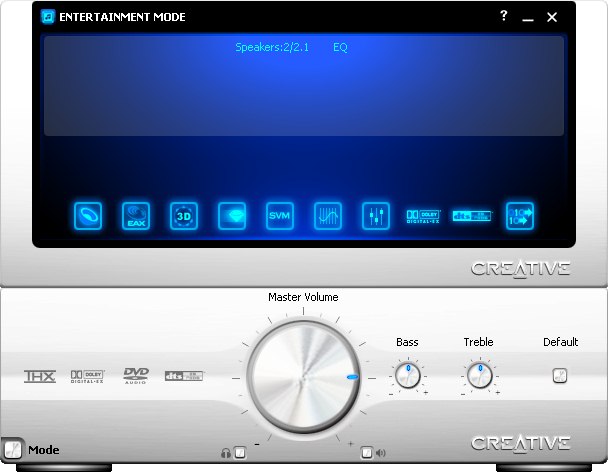Click the rightmost arrows icon in display
Image resolution: width=608 pixels, height=472 pixels.
[519, 216]
